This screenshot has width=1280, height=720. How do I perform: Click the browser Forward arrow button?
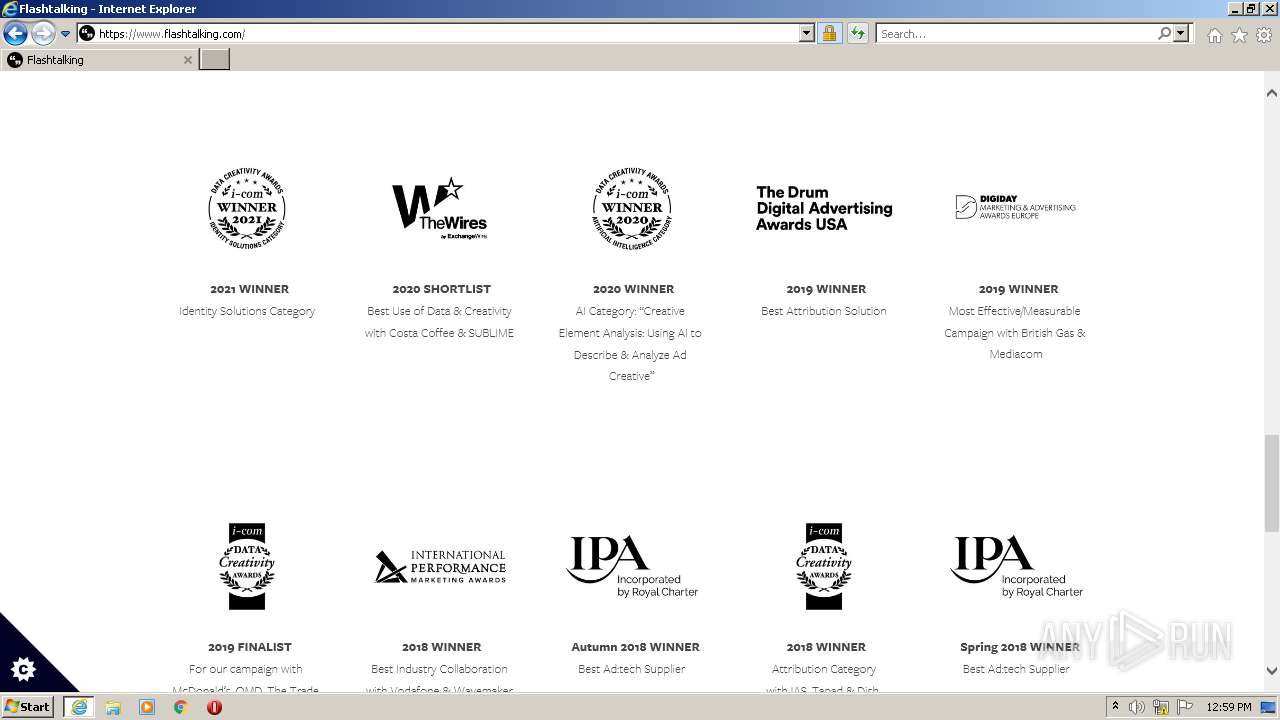point(43,34)
